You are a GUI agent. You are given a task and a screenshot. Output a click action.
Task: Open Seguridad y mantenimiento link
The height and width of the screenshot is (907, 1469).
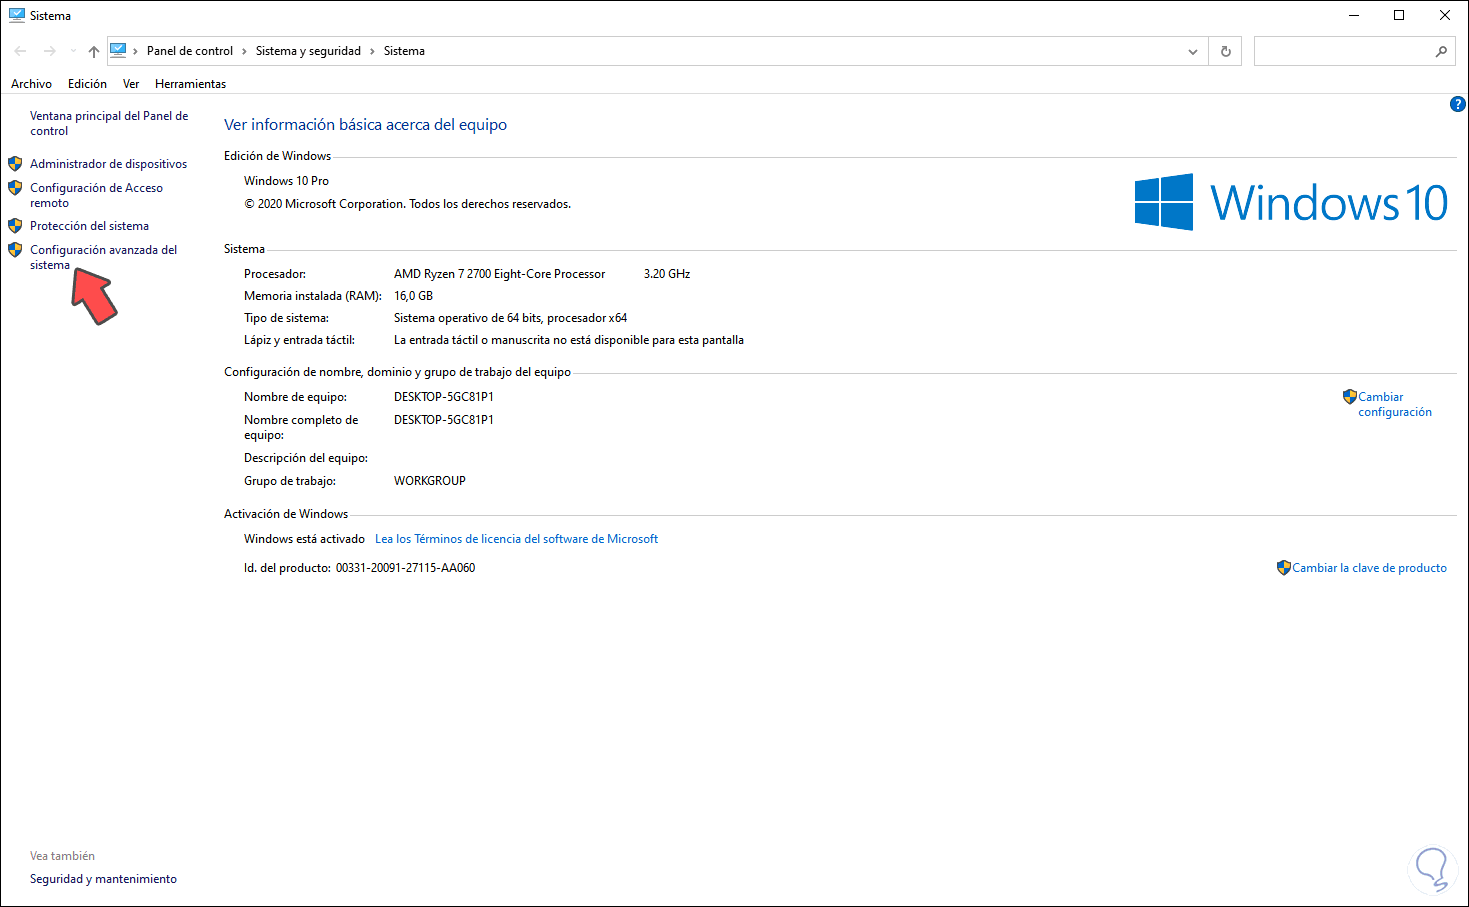point(103,879)
